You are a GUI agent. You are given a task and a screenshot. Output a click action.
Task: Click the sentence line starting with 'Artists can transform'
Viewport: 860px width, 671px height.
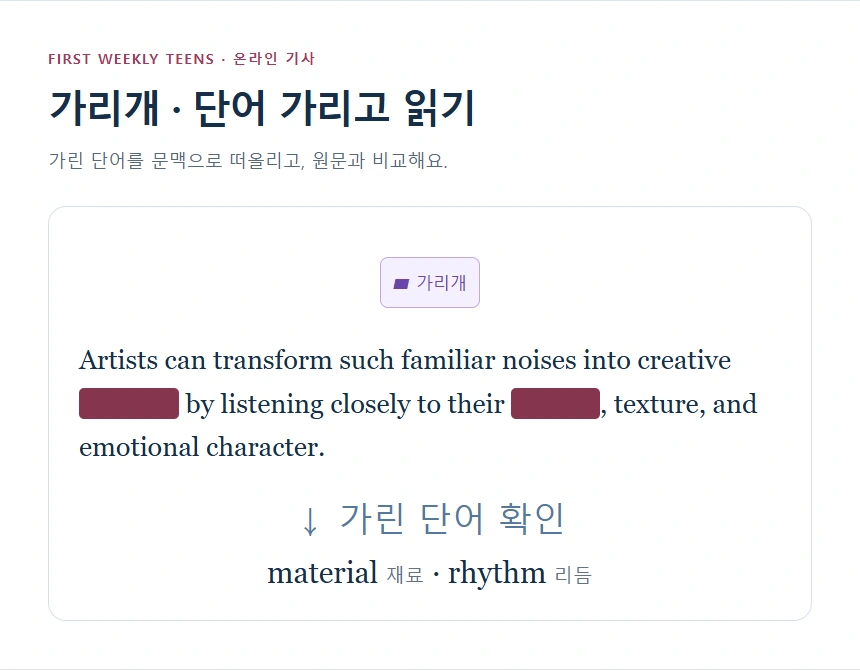pos(405,360)
